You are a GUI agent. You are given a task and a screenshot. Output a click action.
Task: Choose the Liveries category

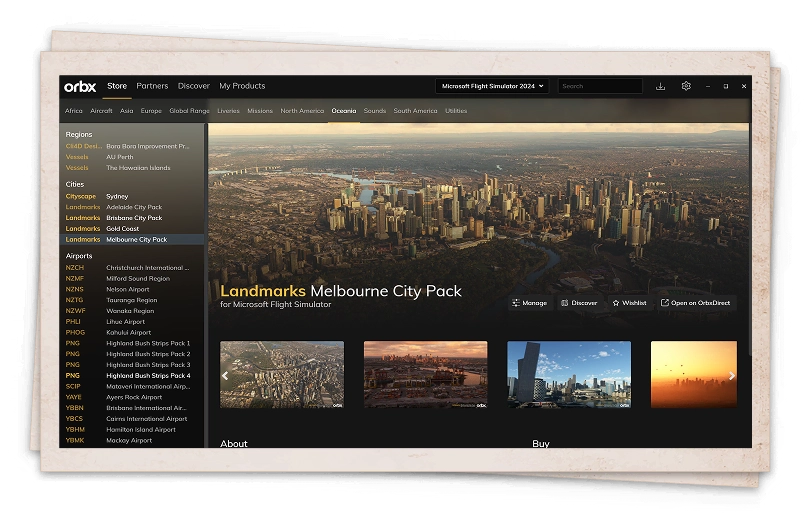[x=228, y=111]
